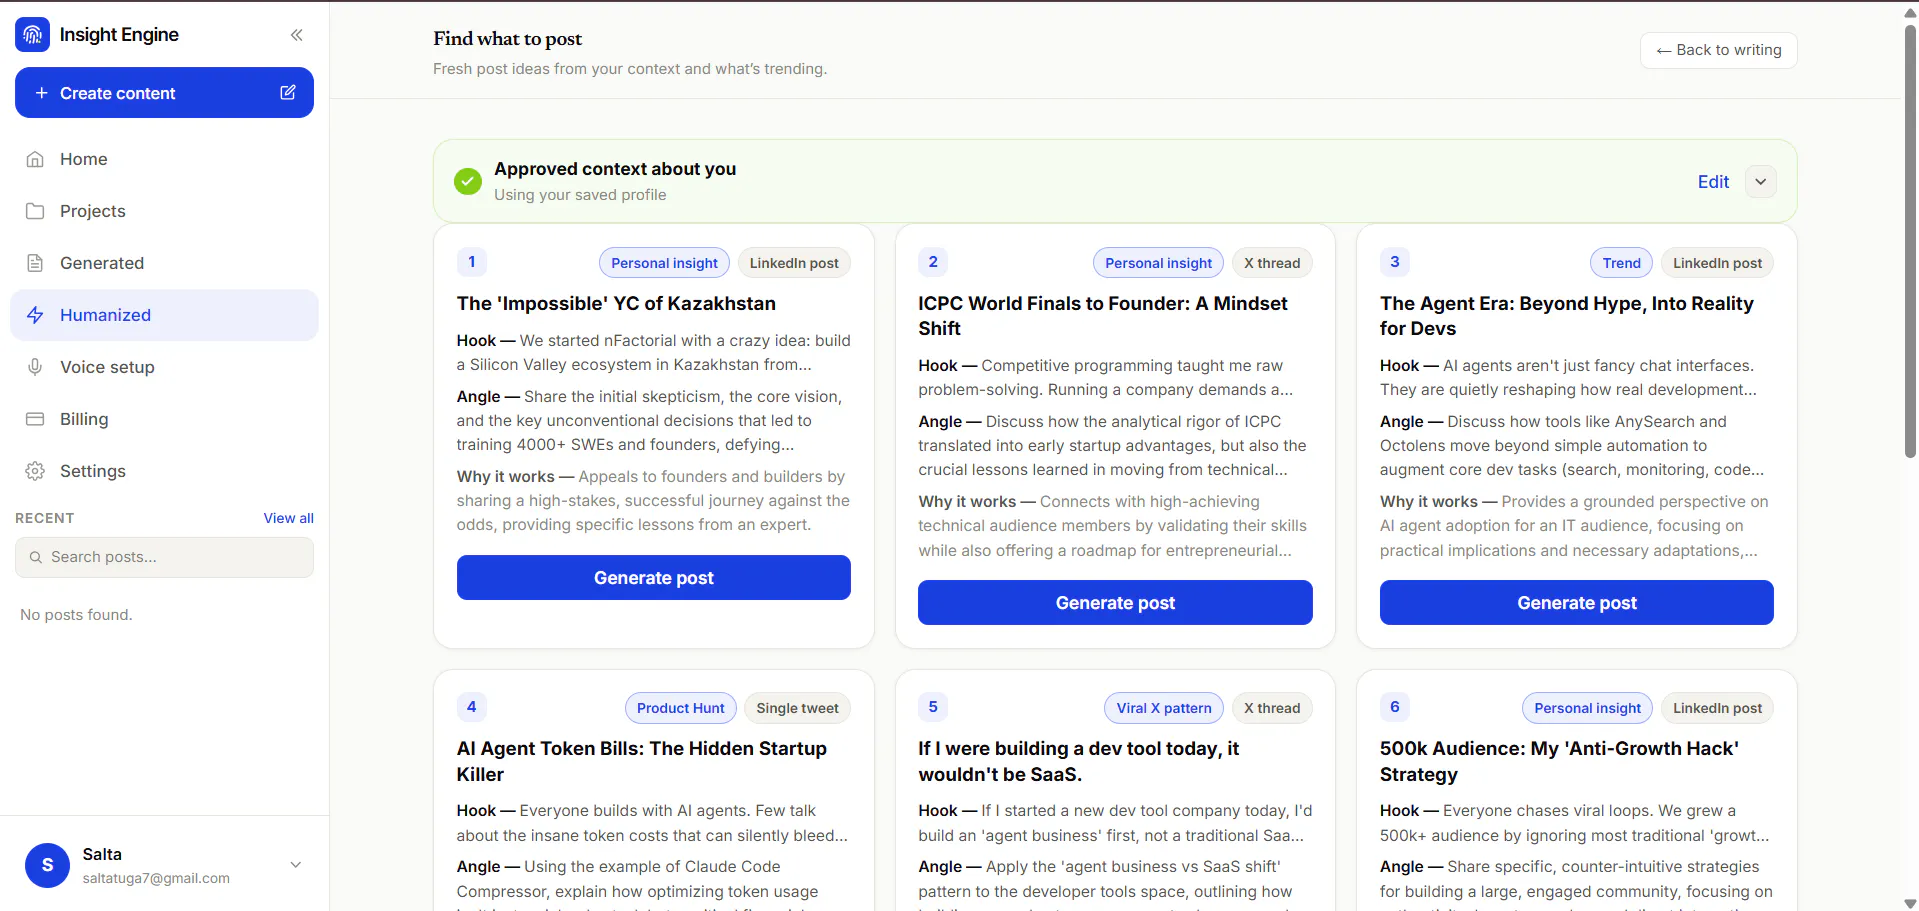Viewport: 1919px width, 911px height.
Task: Click the Humanized lightning bolt icon
Action: point(35,315)
